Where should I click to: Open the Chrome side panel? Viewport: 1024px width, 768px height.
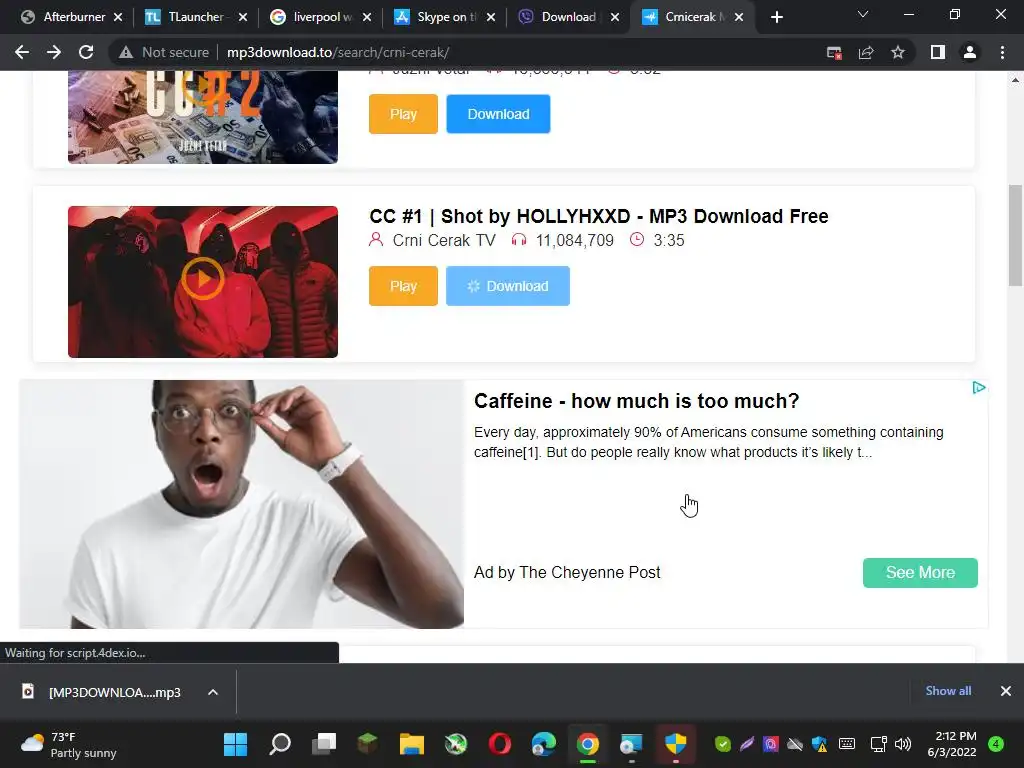[x=938, y=52]
